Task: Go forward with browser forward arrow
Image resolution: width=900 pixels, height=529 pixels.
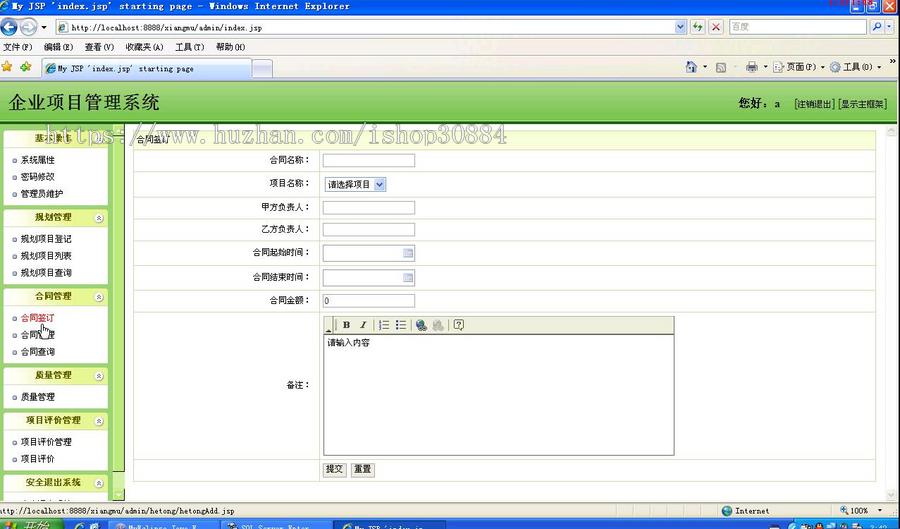Action: pos(28,27)
